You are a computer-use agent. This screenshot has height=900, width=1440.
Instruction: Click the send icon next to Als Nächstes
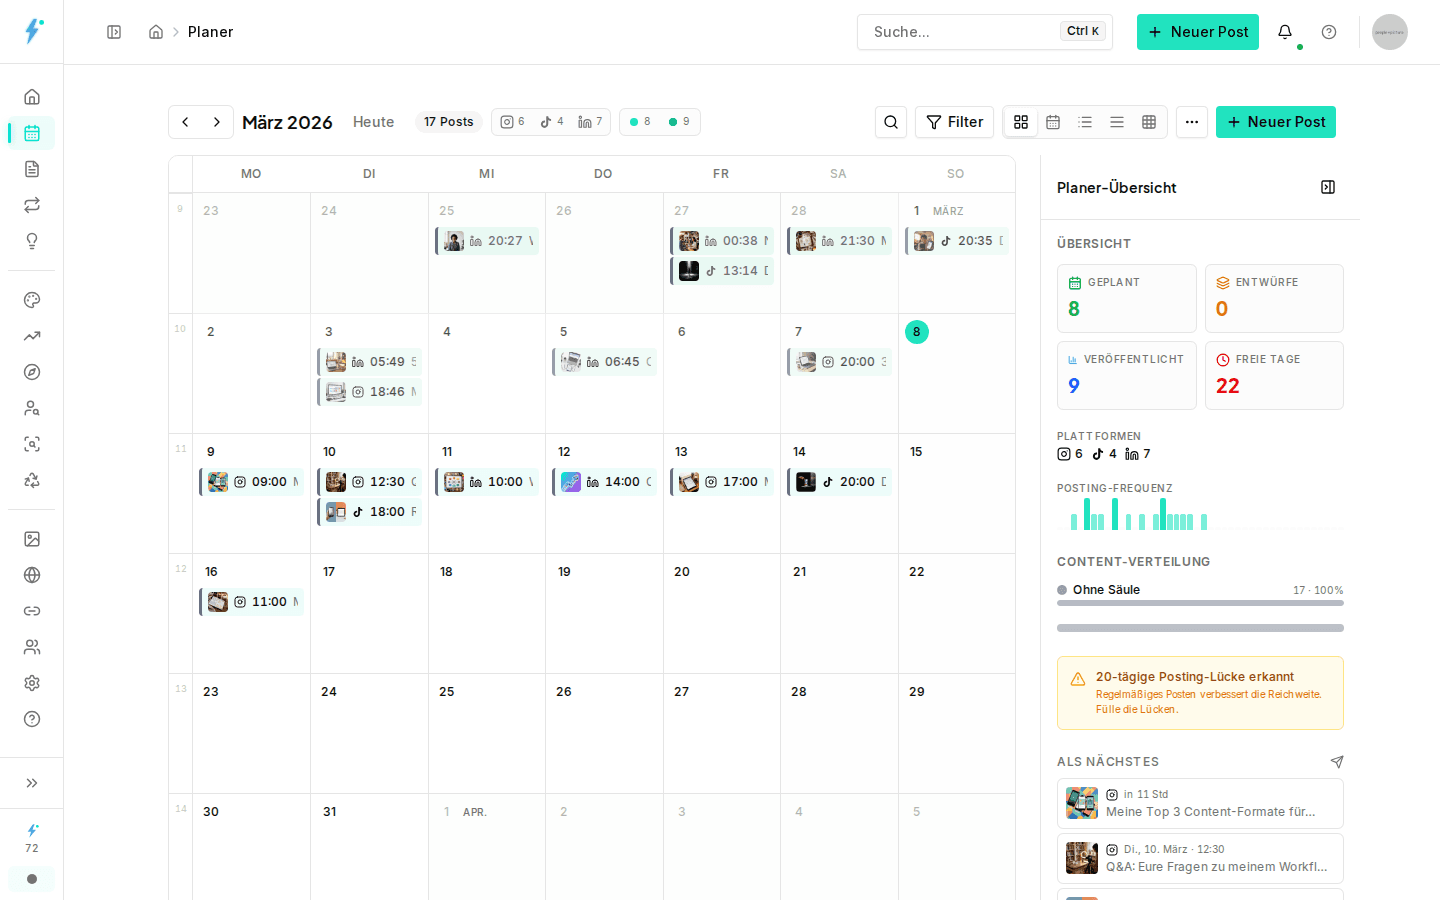[1337, 761]
